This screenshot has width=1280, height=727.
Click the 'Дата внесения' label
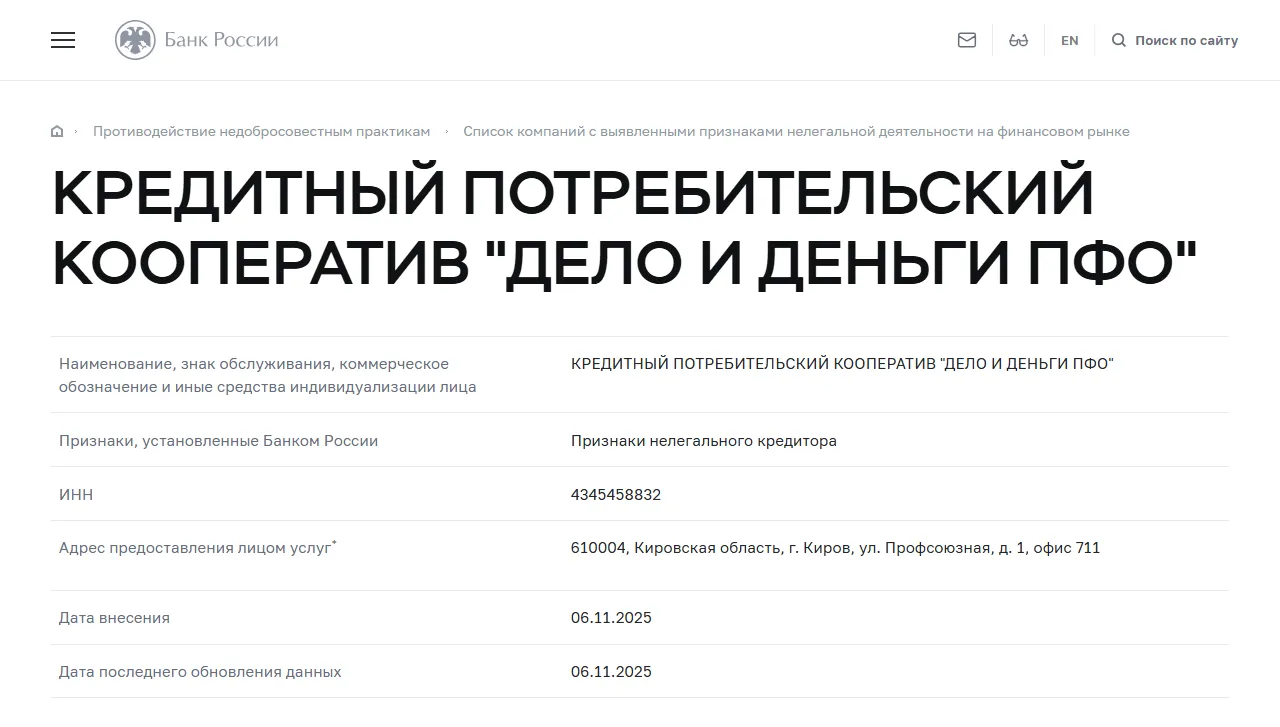click(x=114, y=618)
